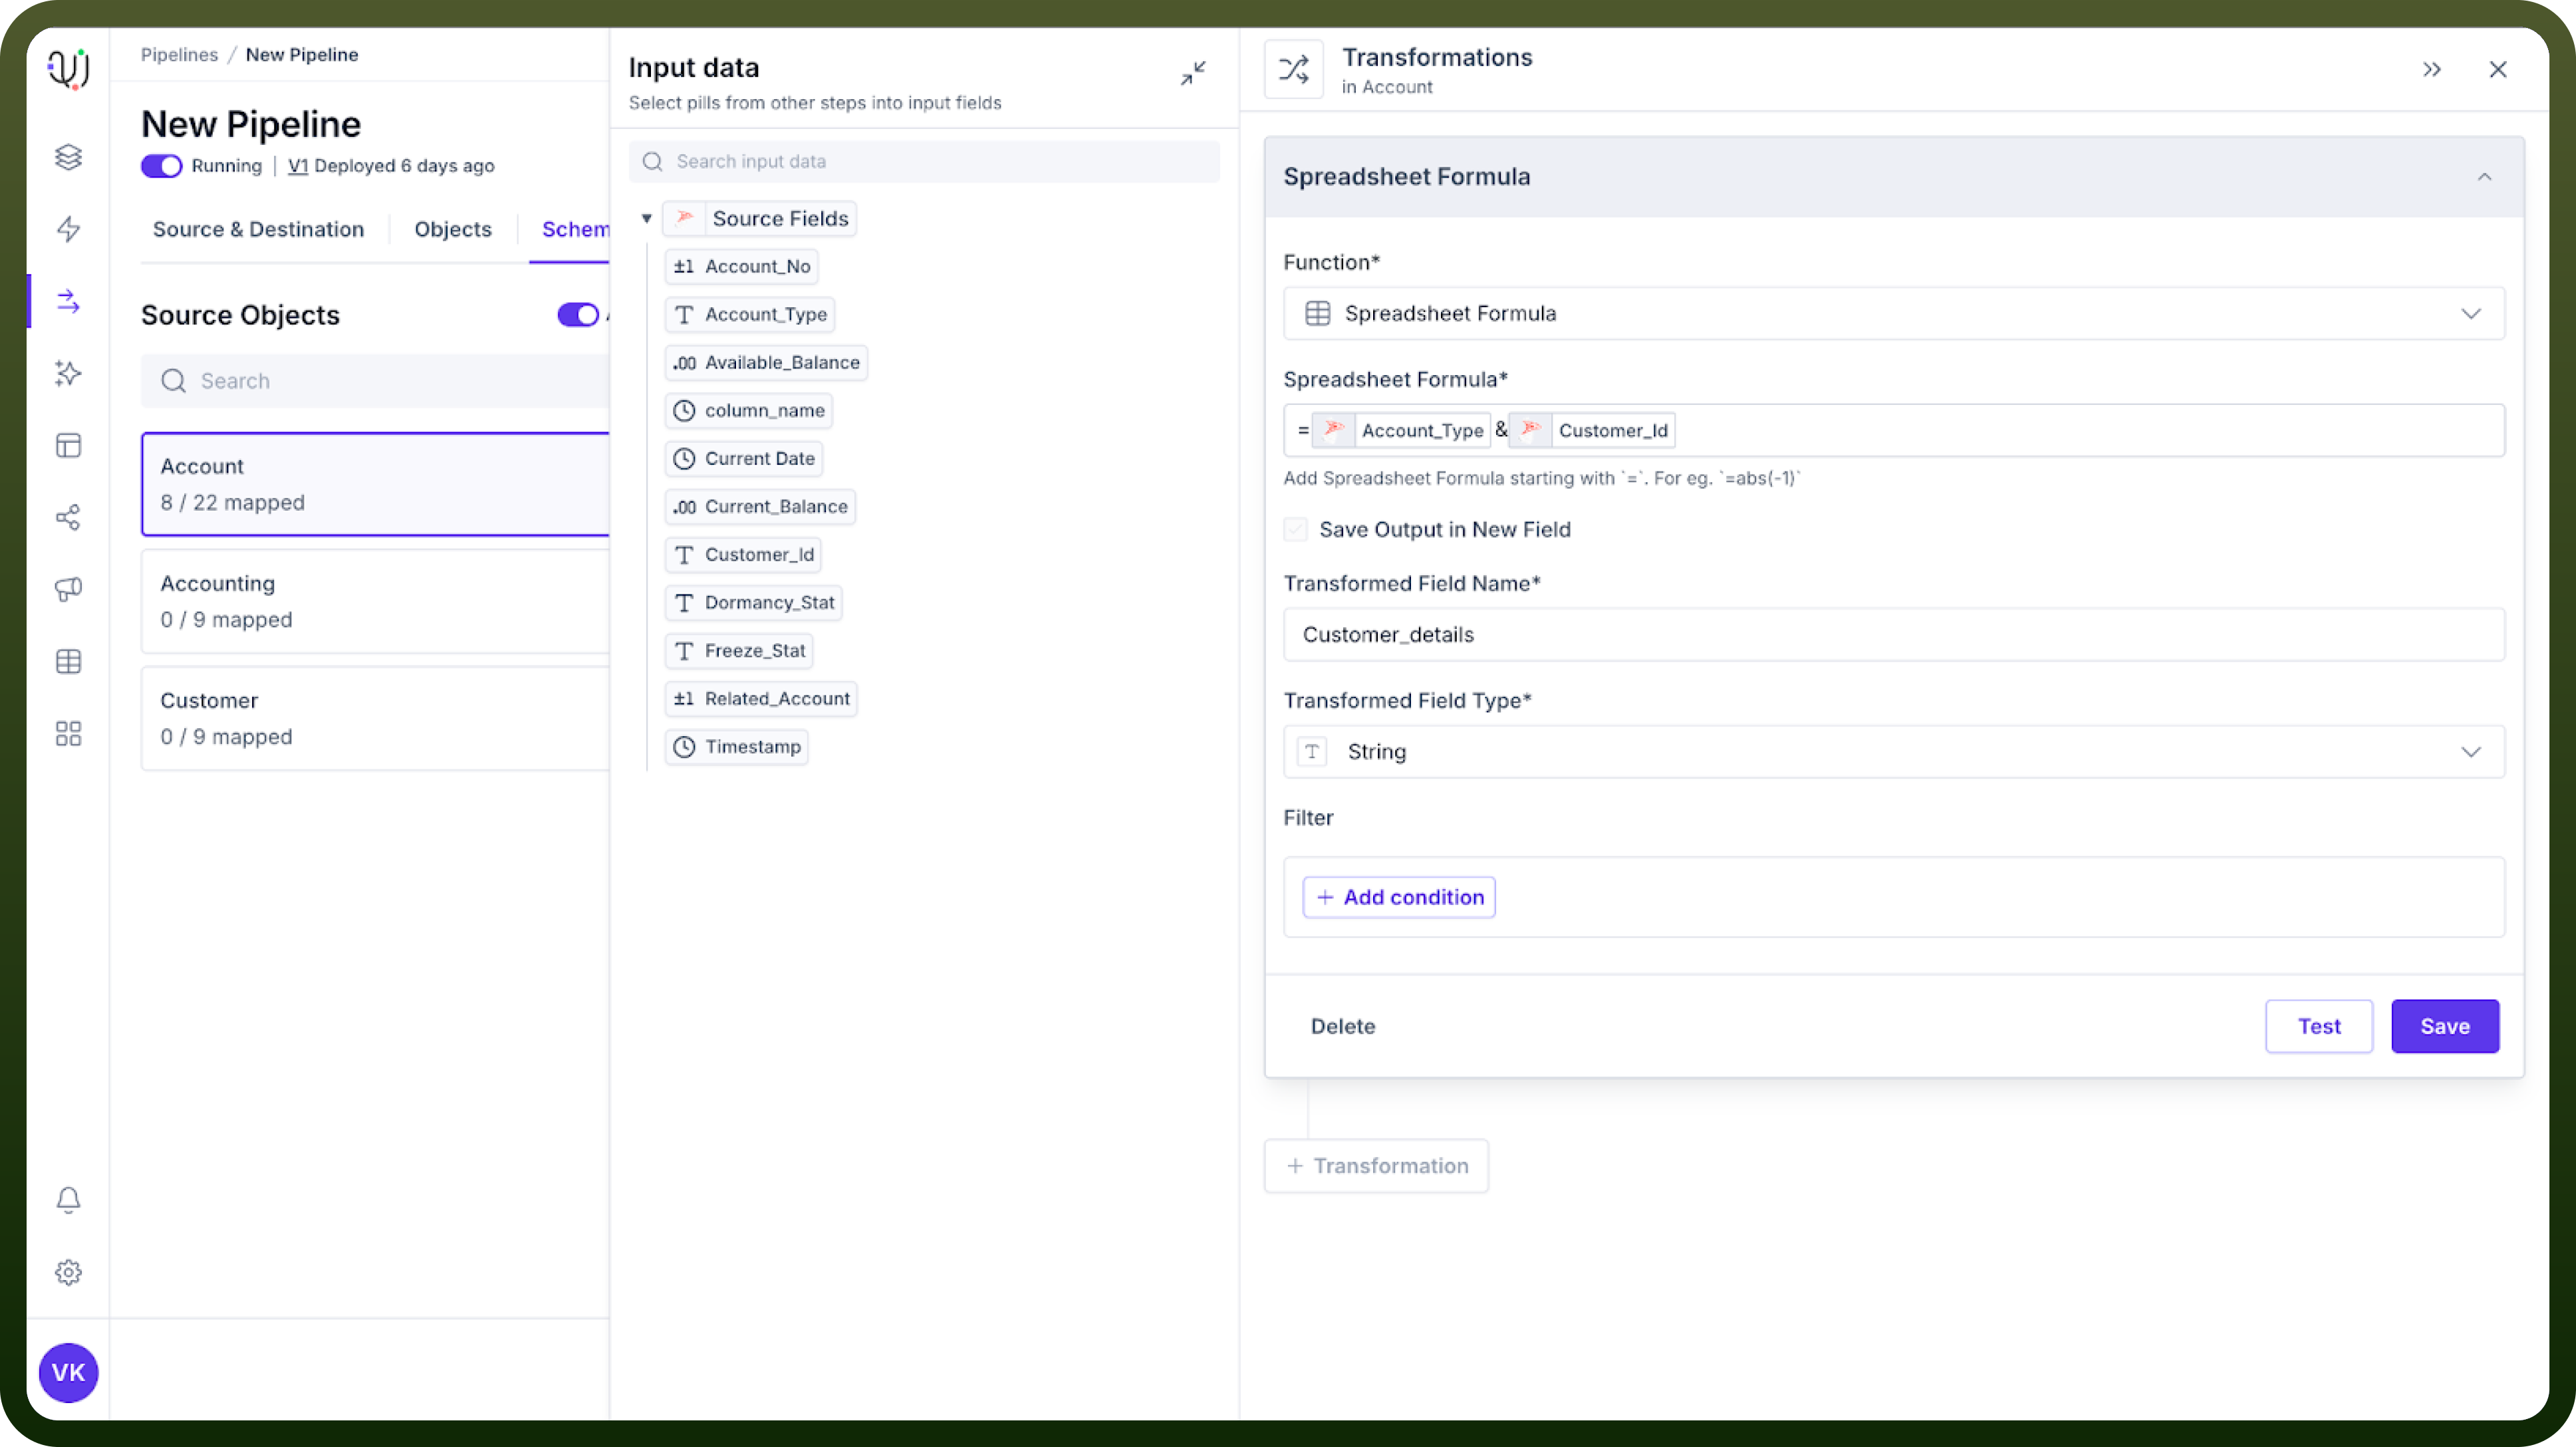This screenshot has height=1447, width=2576.
Task: Click the double chevron expand panel icon
Action: pyautogui.click(x=2432, y=69)
